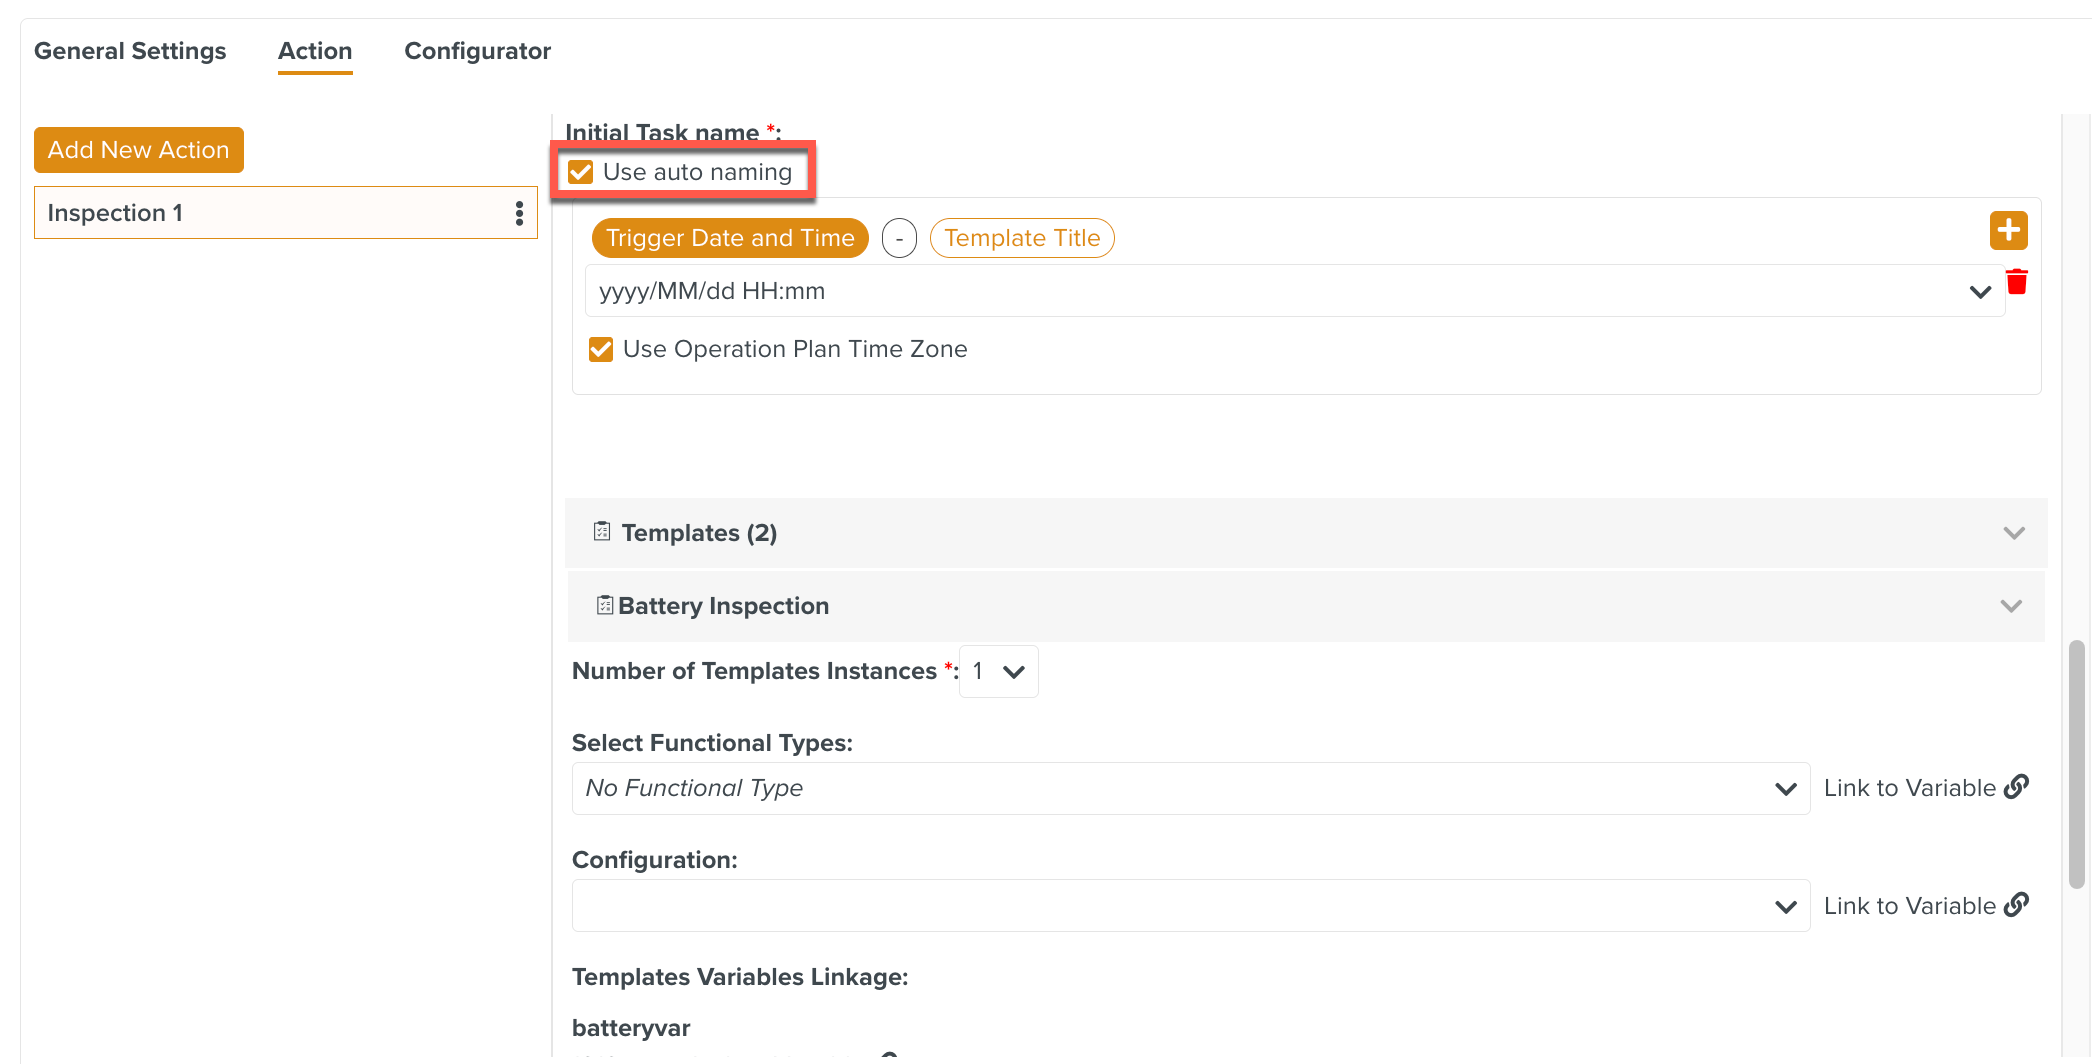2092x1064 pixels.
Task: Collapse the Templates (2) section chevron
Action: [x=2014, y=533]
